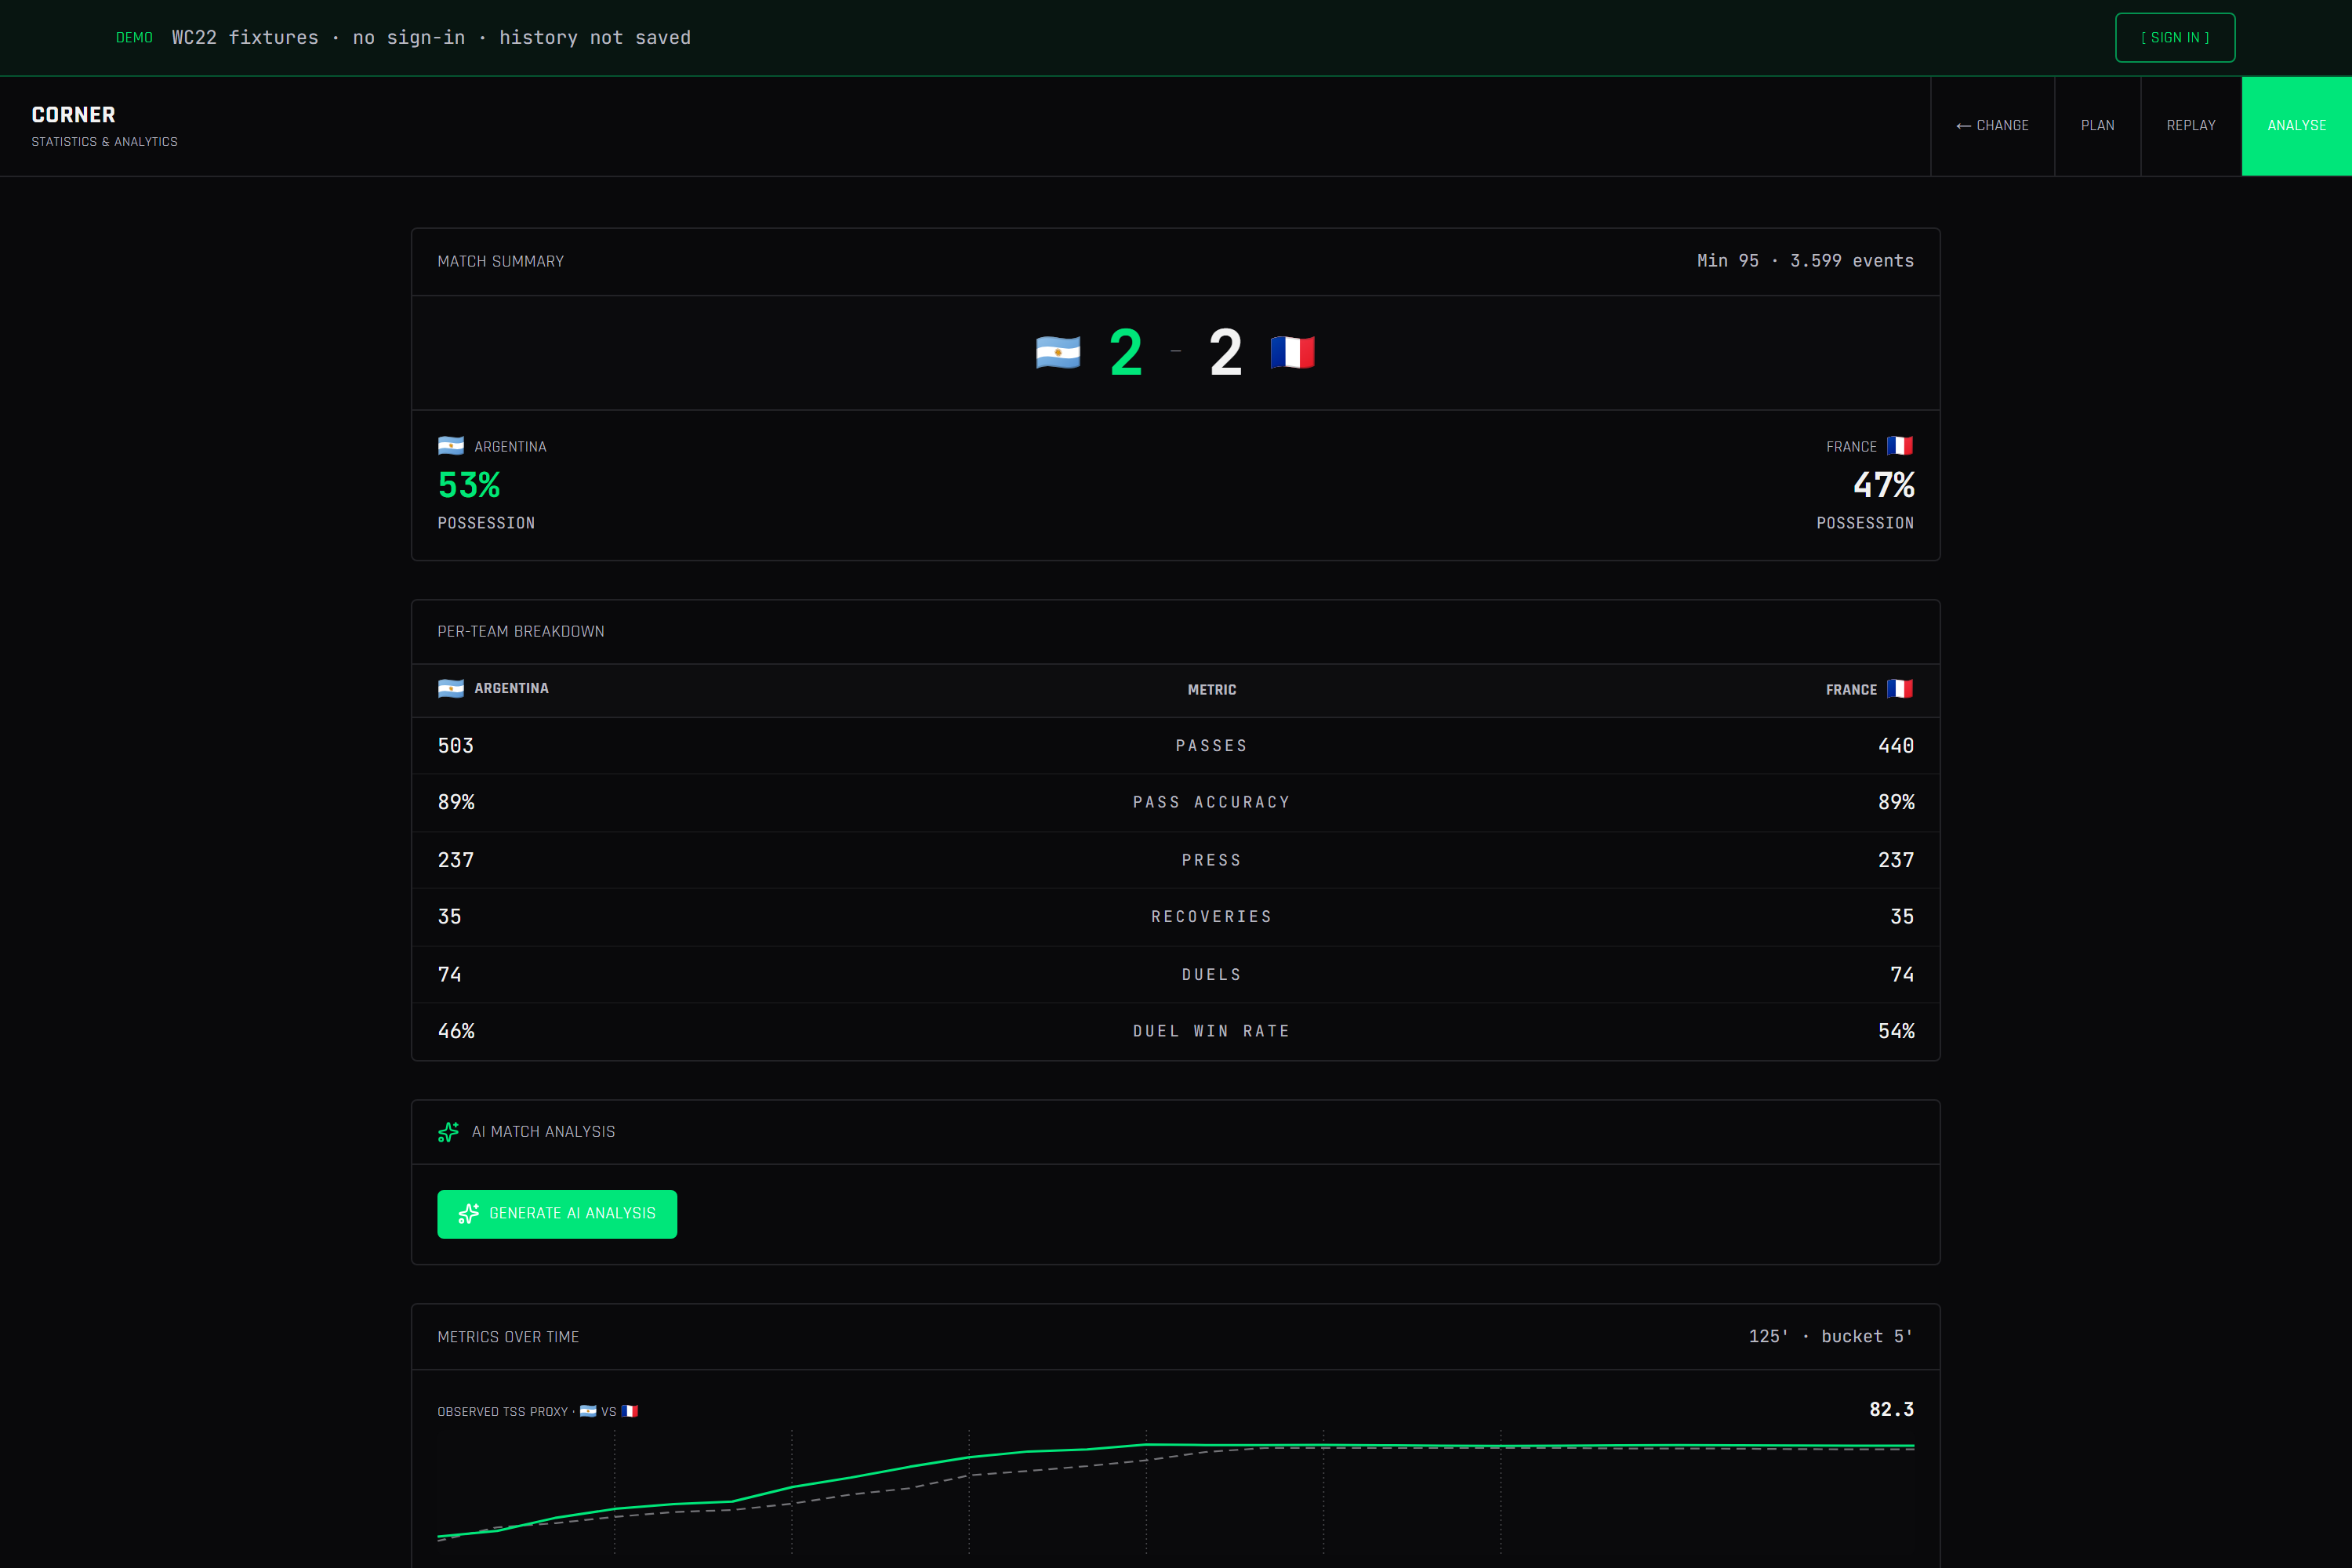The height and width of the screenshot is (1568, 2352).
Task: Click Argentina's 53% possession value
Action: pos(469,485)
